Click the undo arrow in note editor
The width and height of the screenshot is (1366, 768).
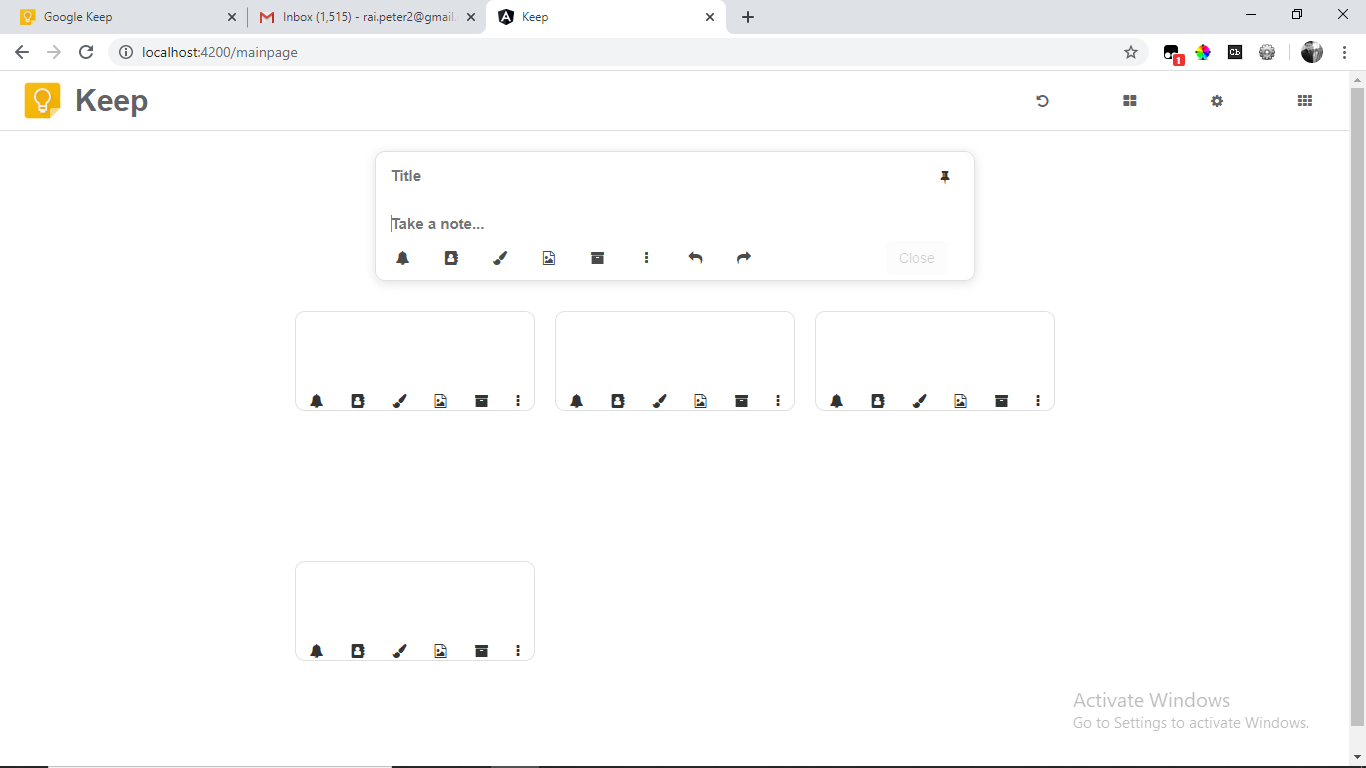(696, 258)
